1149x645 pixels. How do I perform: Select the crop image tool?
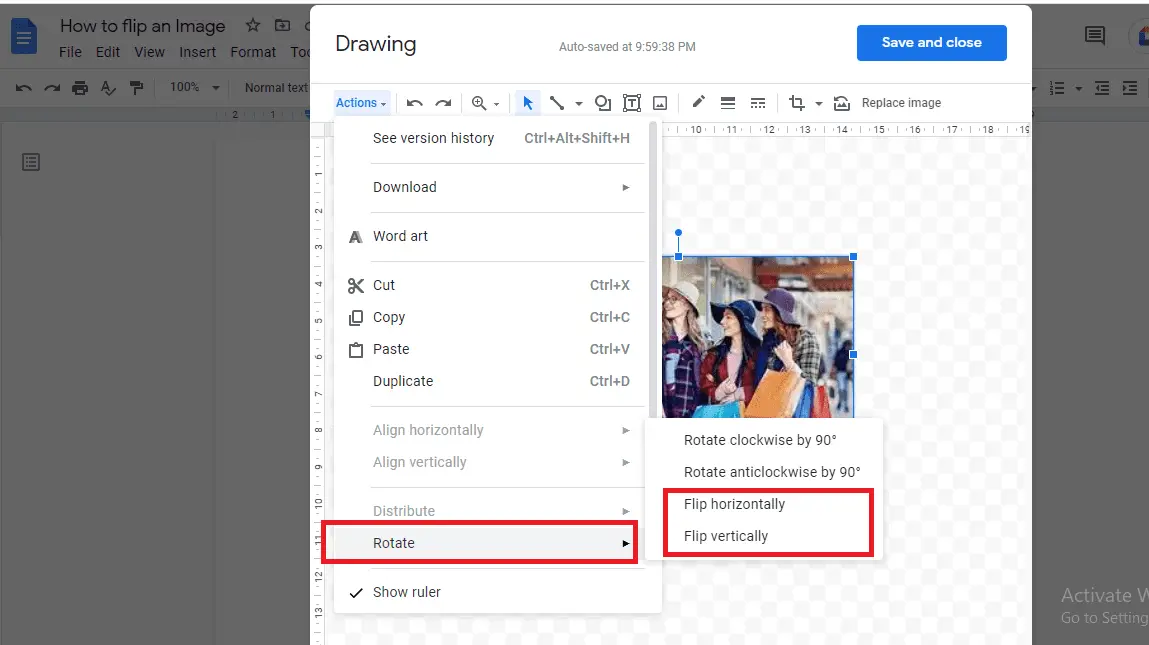click(798, 102)
